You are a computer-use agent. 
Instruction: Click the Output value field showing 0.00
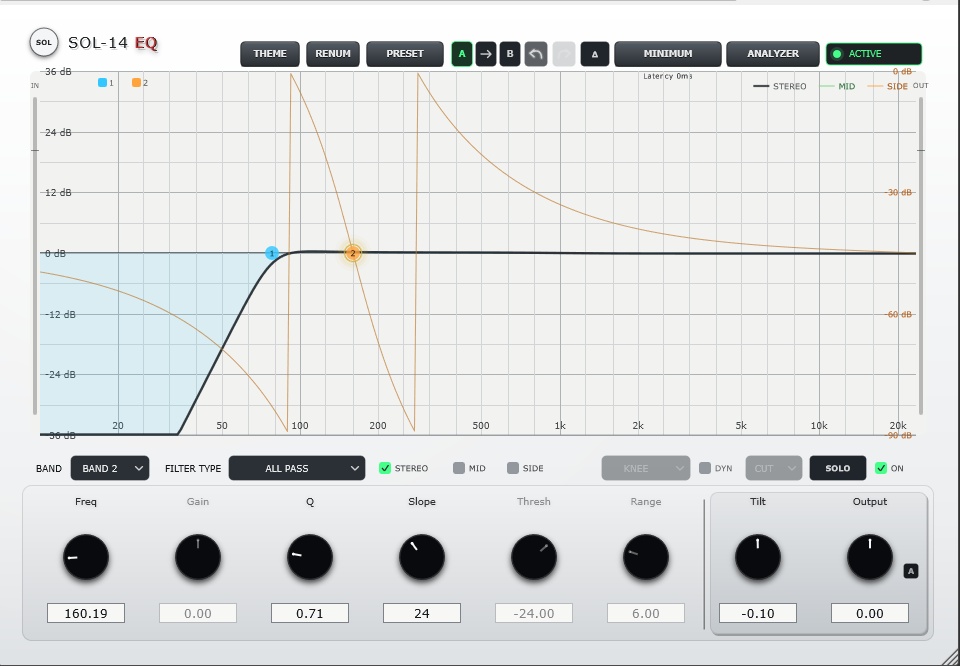tap(870, 613)
